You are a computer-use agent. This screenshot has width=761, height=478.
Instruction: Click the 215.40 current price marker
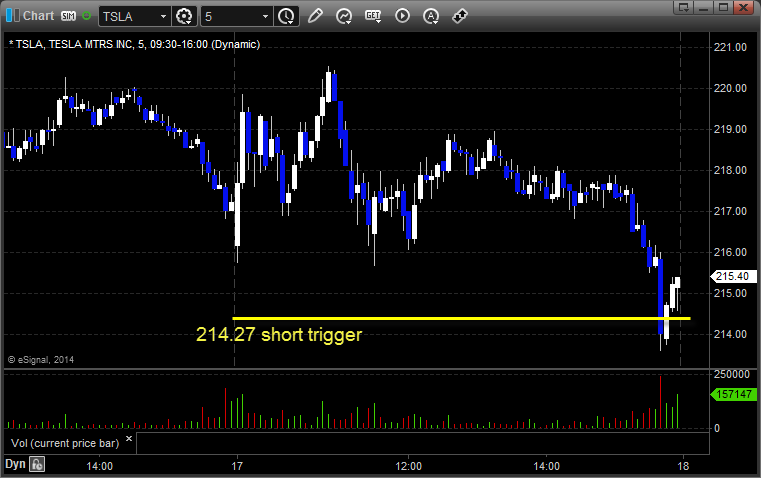coord(733,276)
